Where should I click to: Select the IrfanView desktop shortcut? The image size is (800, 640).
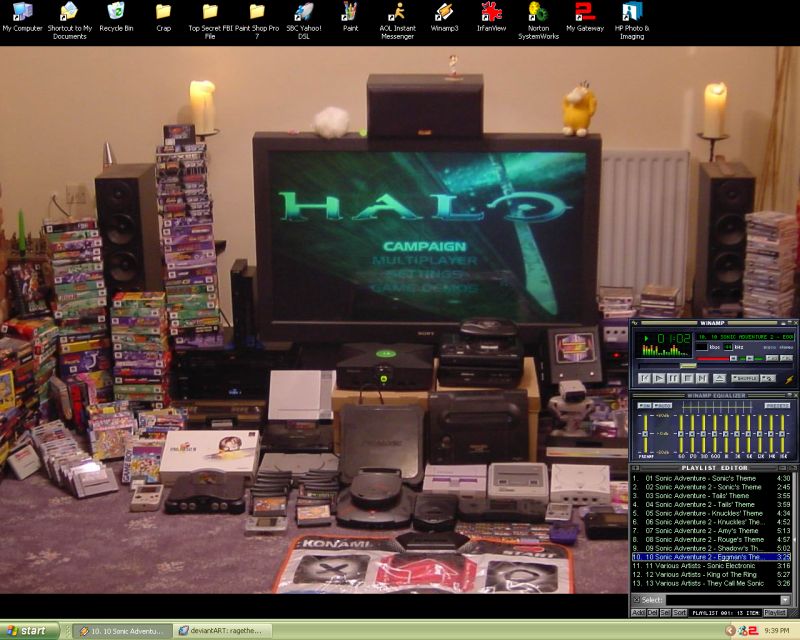tap(491, 18)
